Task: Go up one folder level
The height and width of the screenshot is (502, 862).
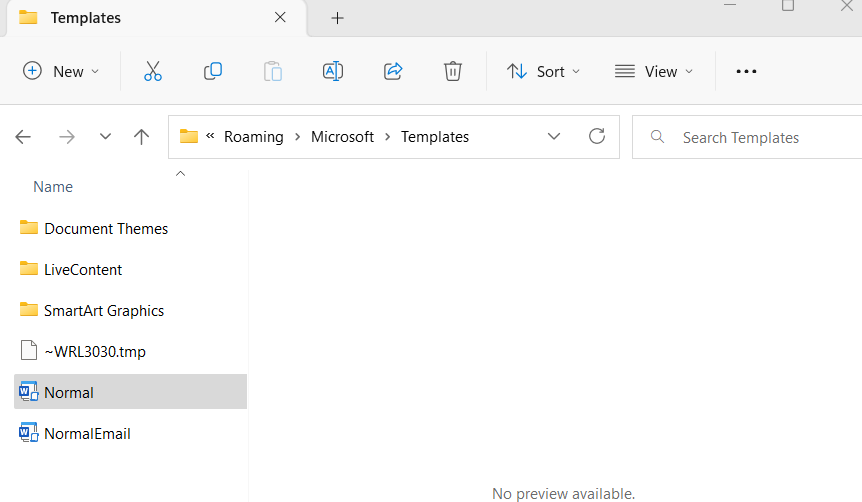Action: click(141, 137)
